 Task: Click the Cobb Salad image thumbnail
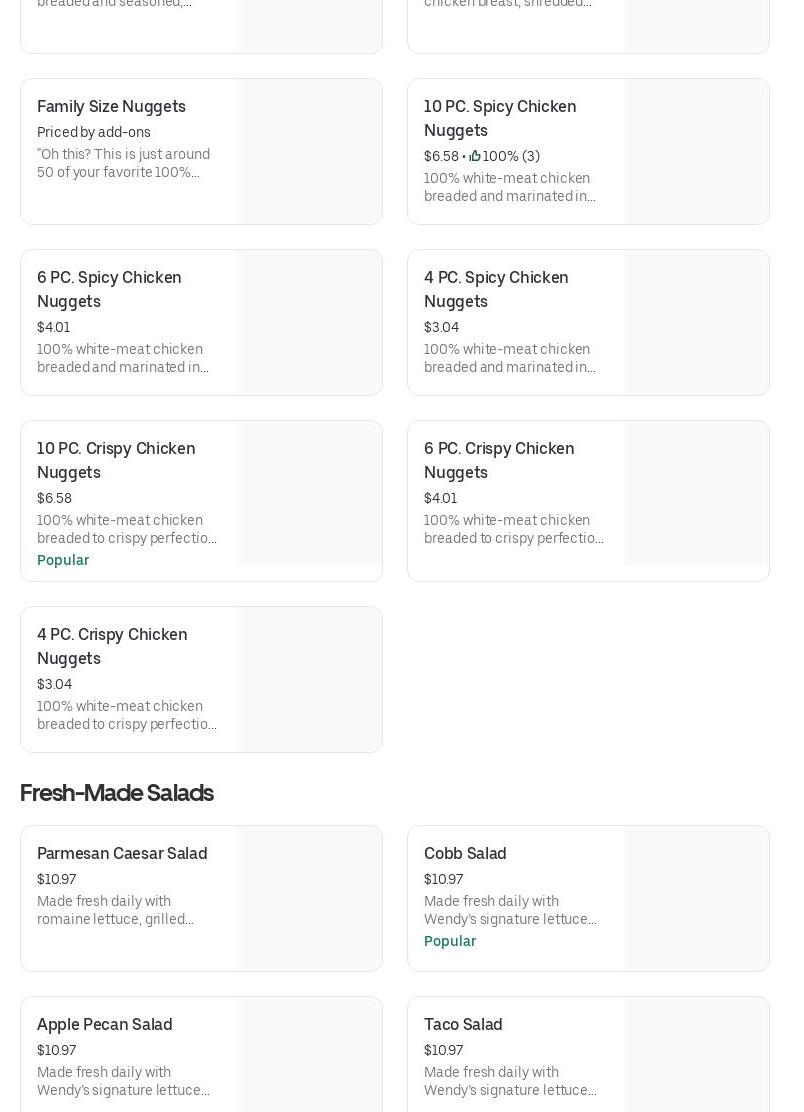[x=696, y=898]
